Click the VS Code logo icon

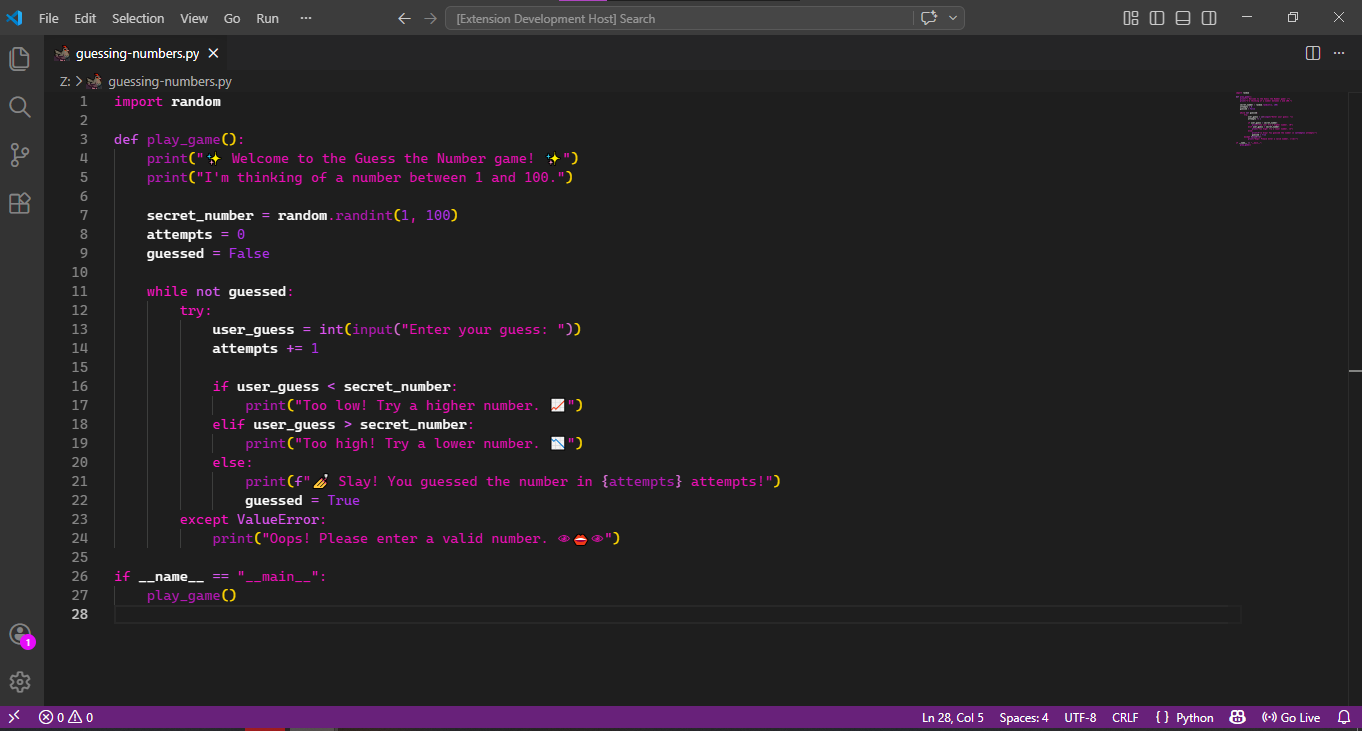pyautogui.click(x=14, y=18)
